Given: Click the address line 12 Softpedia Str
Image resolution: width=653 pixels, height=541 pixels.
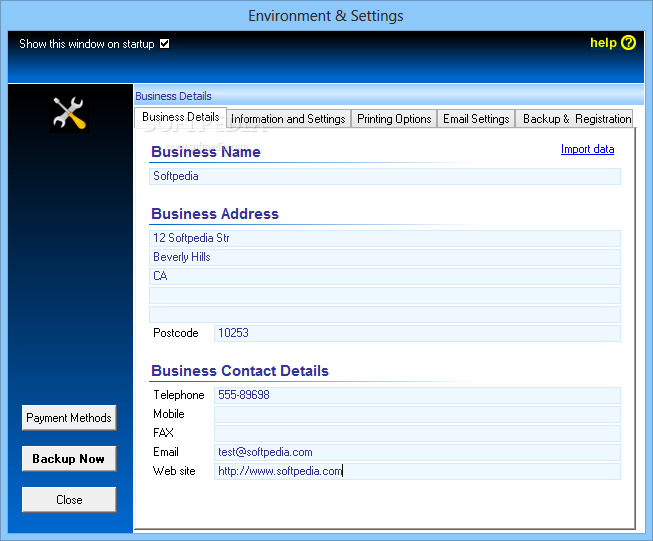Looking at the screenshot, I should point(385,238).
